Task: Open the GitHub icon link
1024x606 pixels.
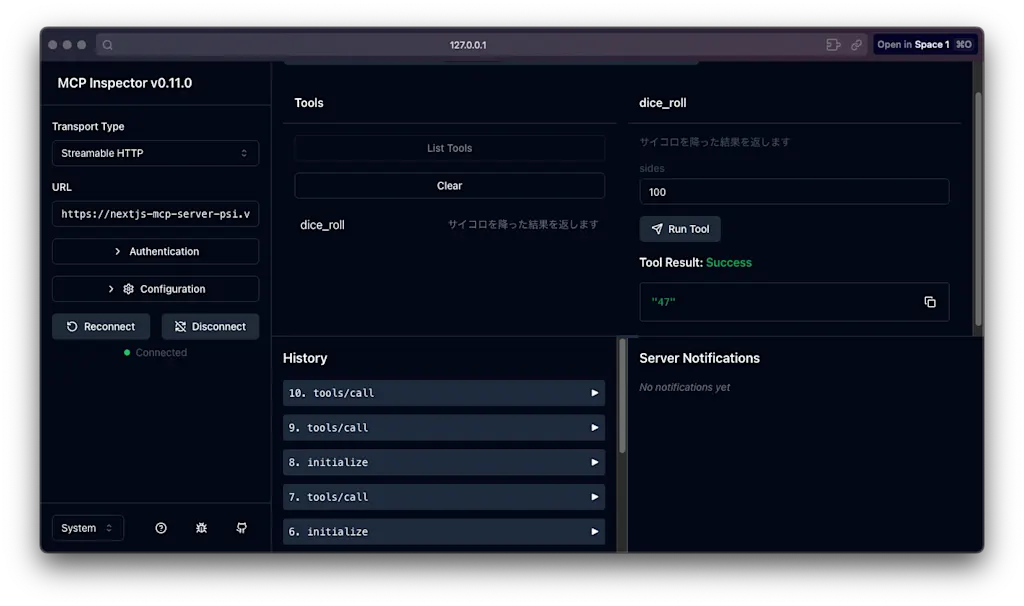Action: tap(242, 528)
